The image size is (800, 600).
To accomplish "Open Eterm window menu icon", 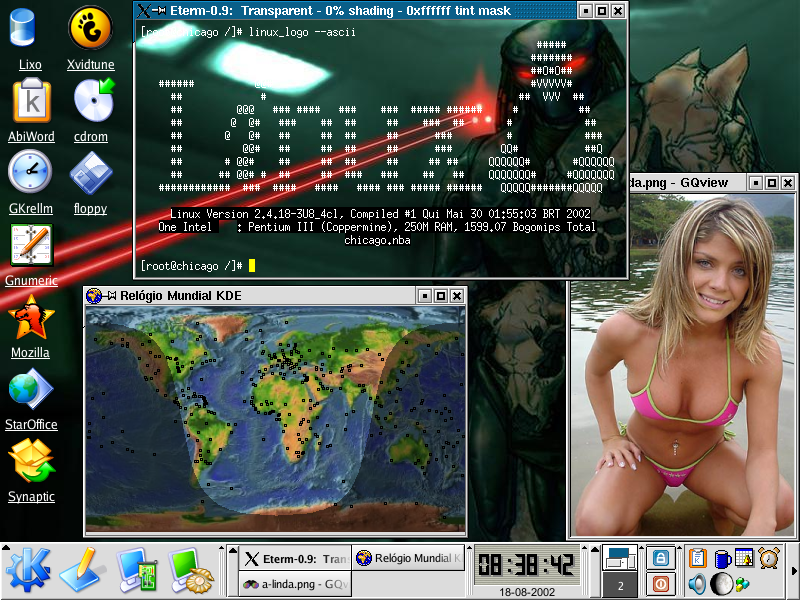I will pyautogui.click(x=144, y=11).
